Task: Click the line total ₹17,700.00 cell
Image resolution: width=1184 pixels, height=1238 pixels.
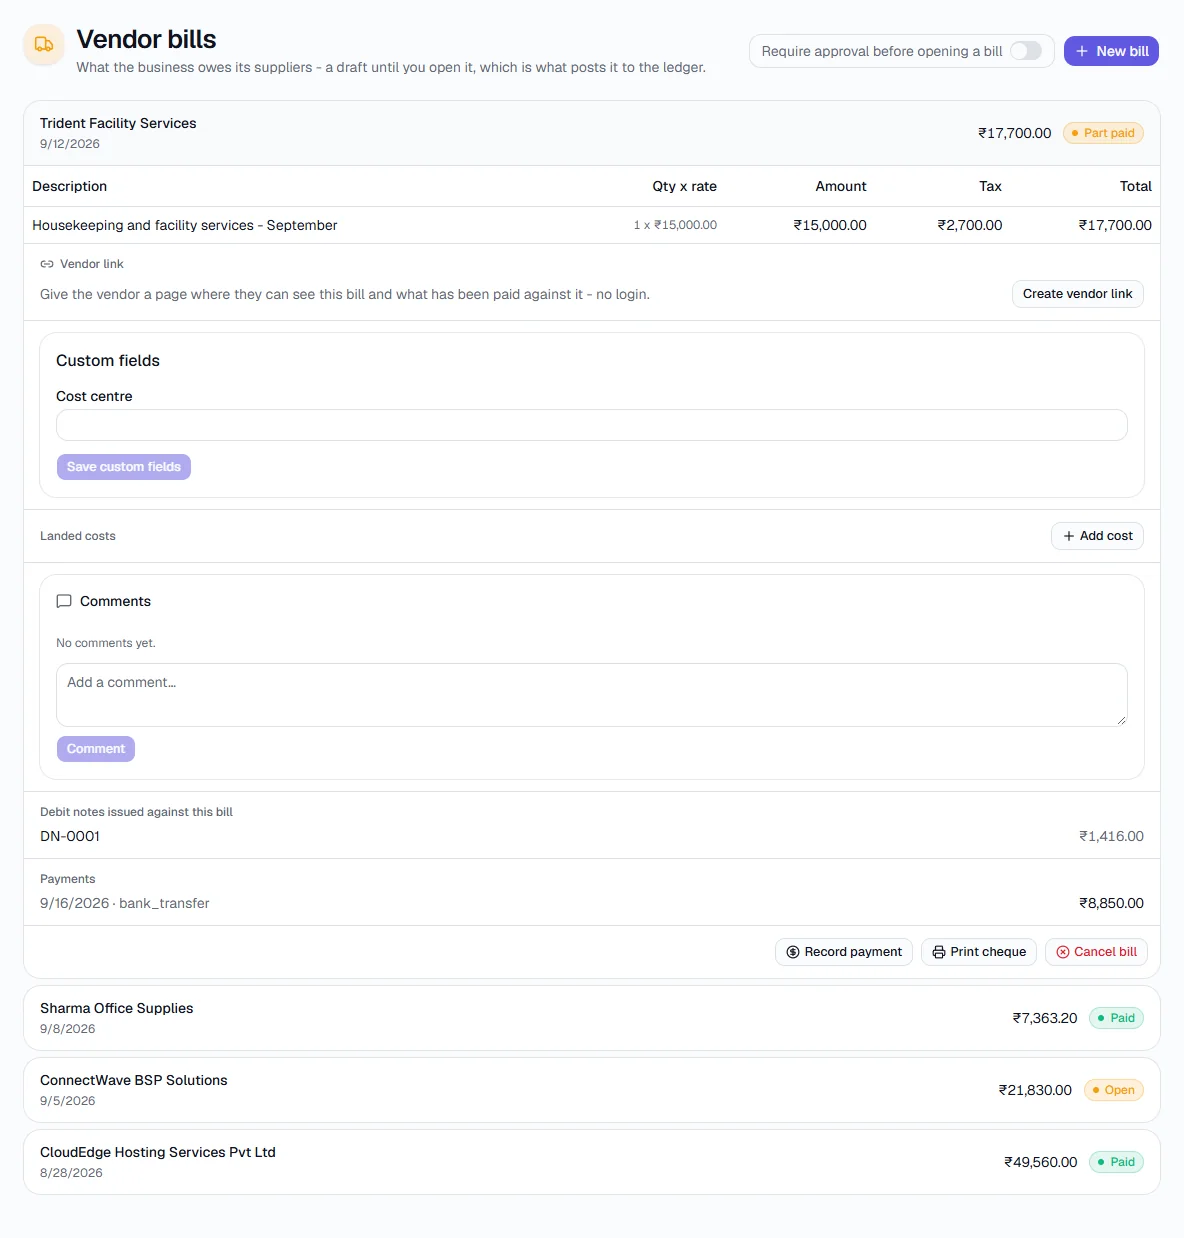Action: click(1115, 225)
